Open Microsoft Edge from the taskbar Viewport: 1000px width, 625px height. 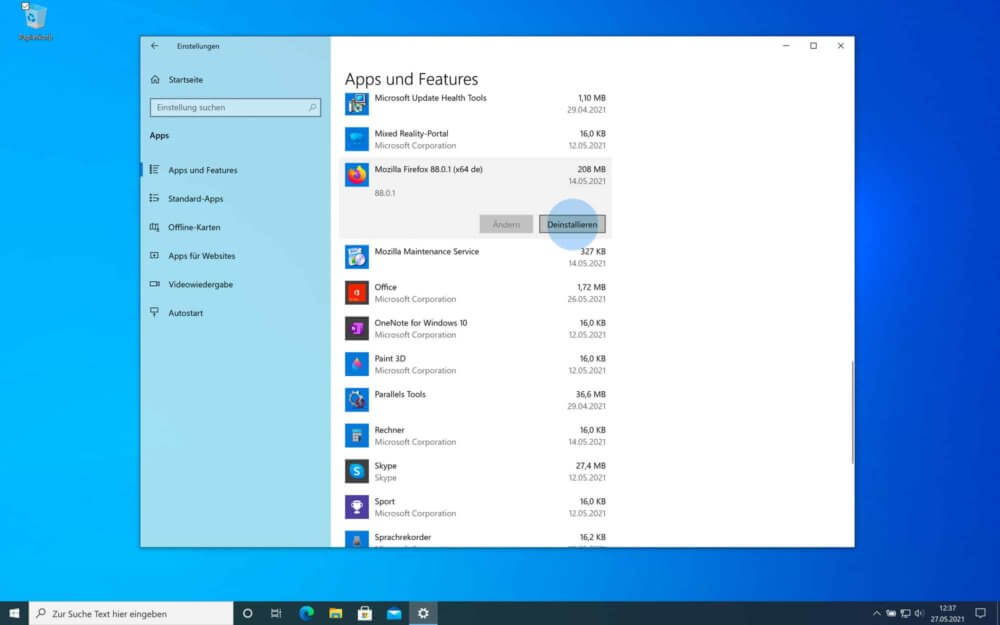(x=306, y=614)
